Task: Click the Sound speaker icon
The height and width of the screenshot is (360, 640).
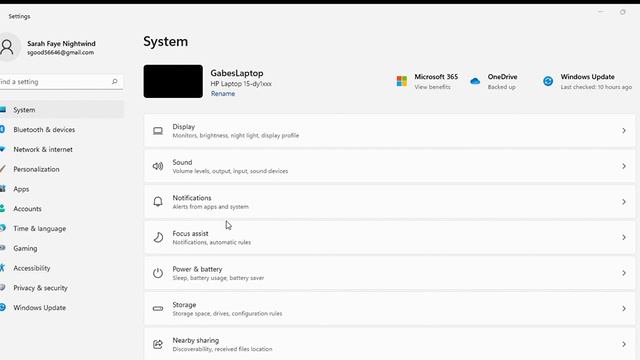Action: point(158,166)
